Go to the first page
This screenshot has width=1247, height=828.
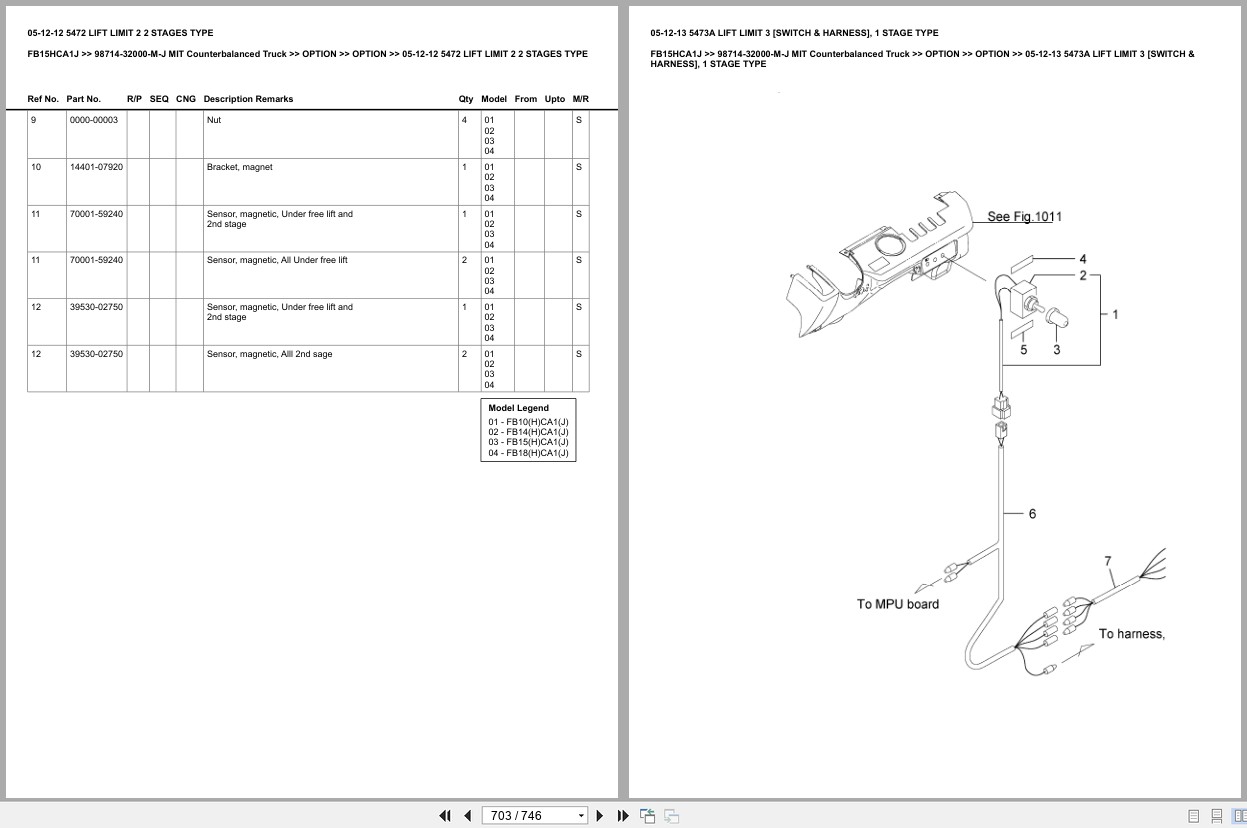445,816
